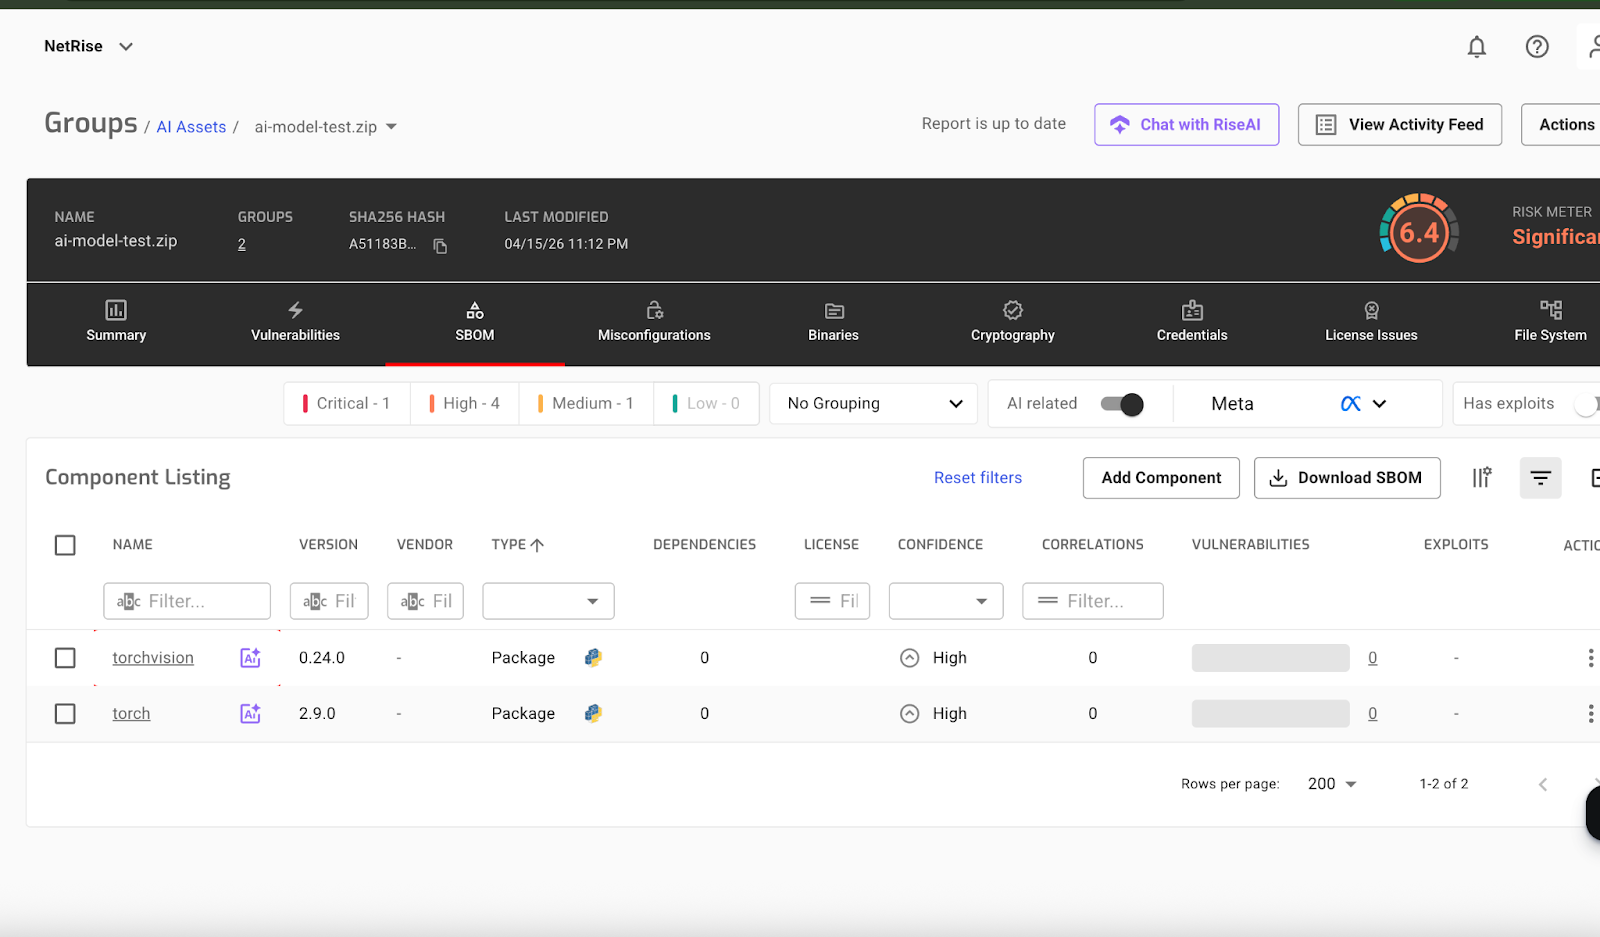The width and height of the screenshot is (1600, 937).
Task: Disable the AI related toggle
Action: [x=1121, y=404]
